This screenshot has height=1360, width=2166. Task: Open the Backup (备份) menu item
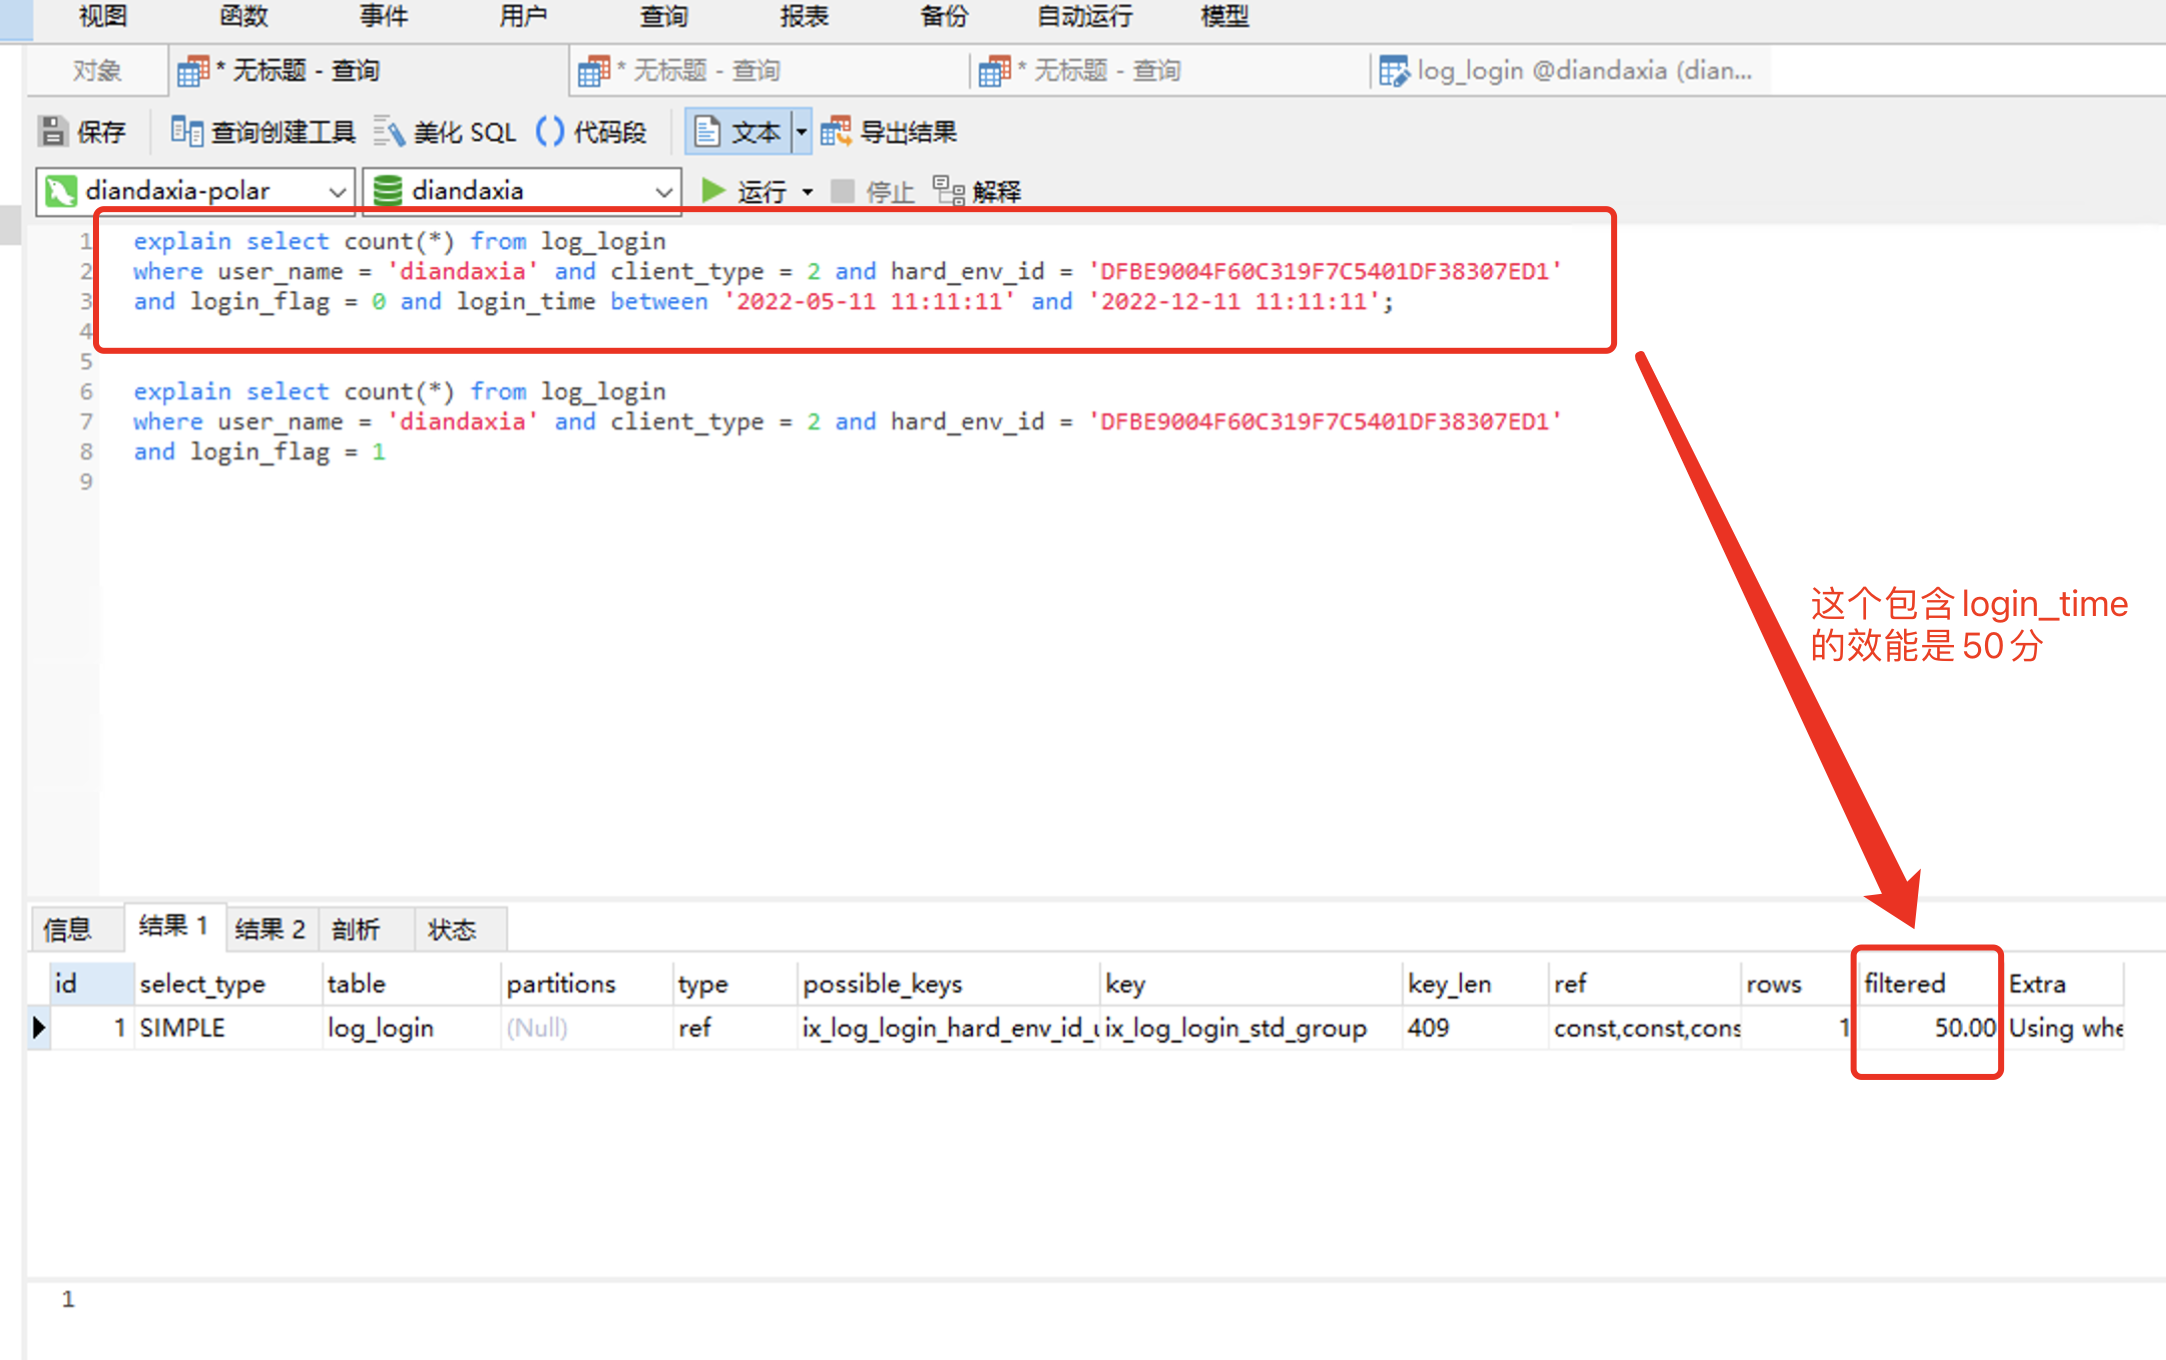[x=943, y=16]
